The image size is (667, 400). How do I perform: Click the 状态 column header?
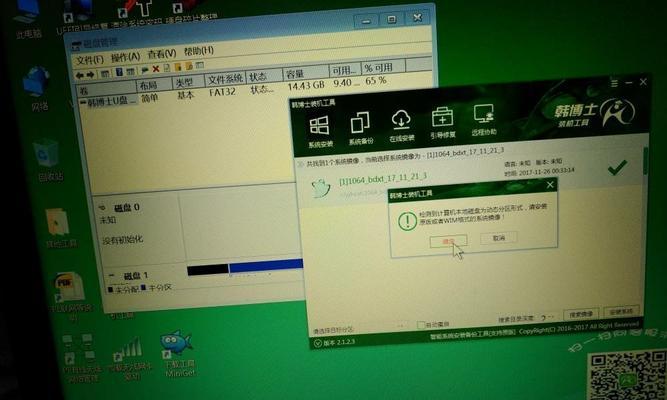(264, 76)
